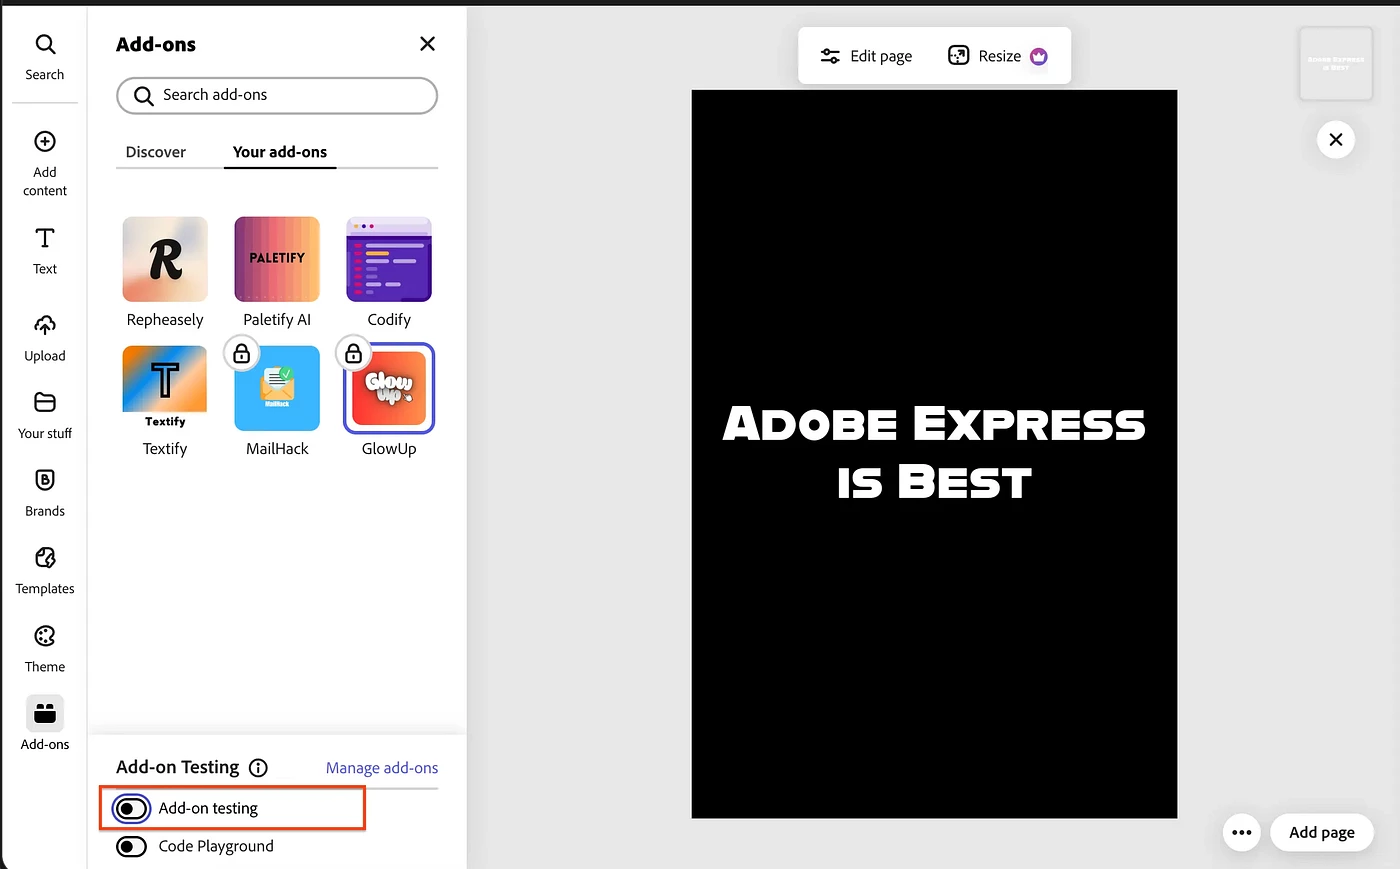Select the page thumbnail at top right
Screen dimensions: 1400x869
(1336, 64)
